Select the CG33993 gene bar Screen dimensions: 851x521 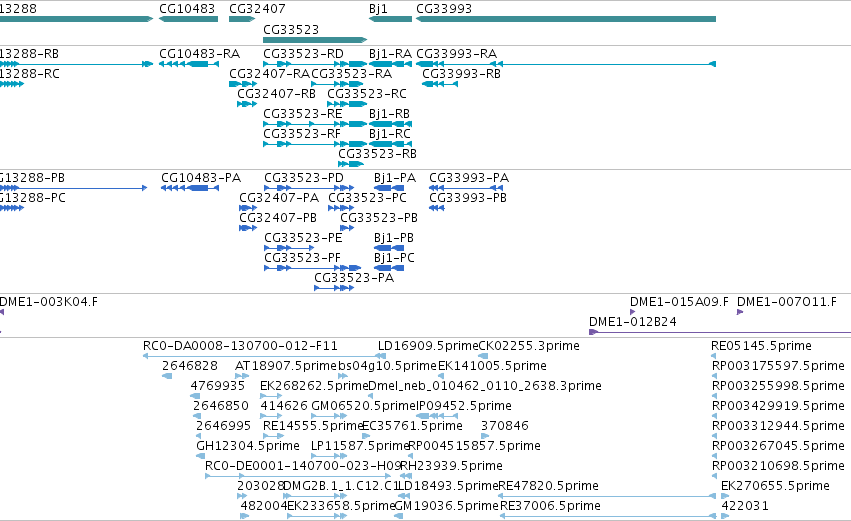[x=566, y=19]
